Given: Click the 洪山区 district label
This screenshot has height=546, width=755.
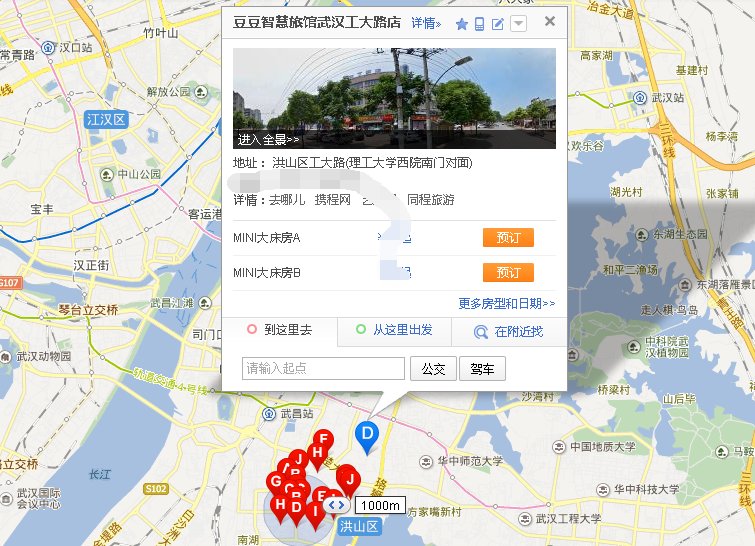Looking at the screenshot, I should pyautogui.click(x=359, y=526).
